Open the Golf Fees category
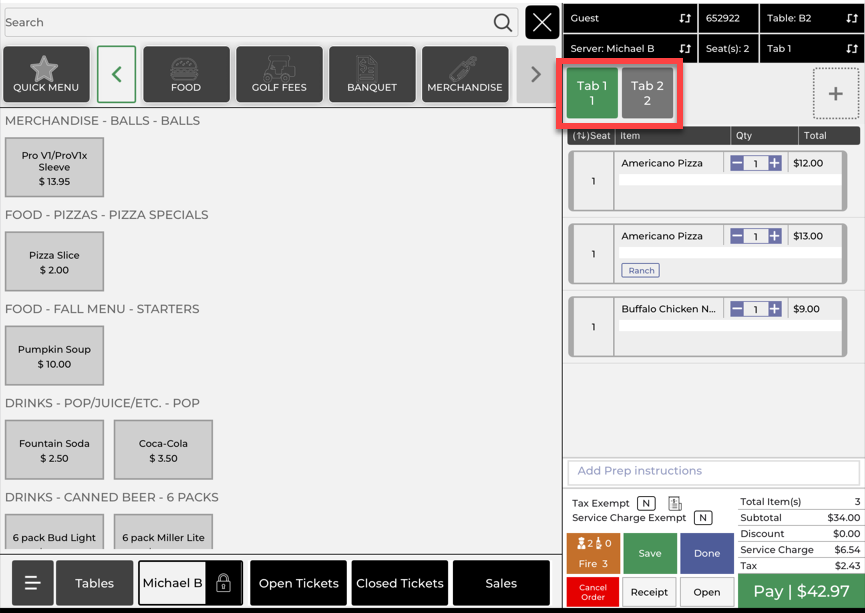865x613 pixels. [x=279, y=75]
